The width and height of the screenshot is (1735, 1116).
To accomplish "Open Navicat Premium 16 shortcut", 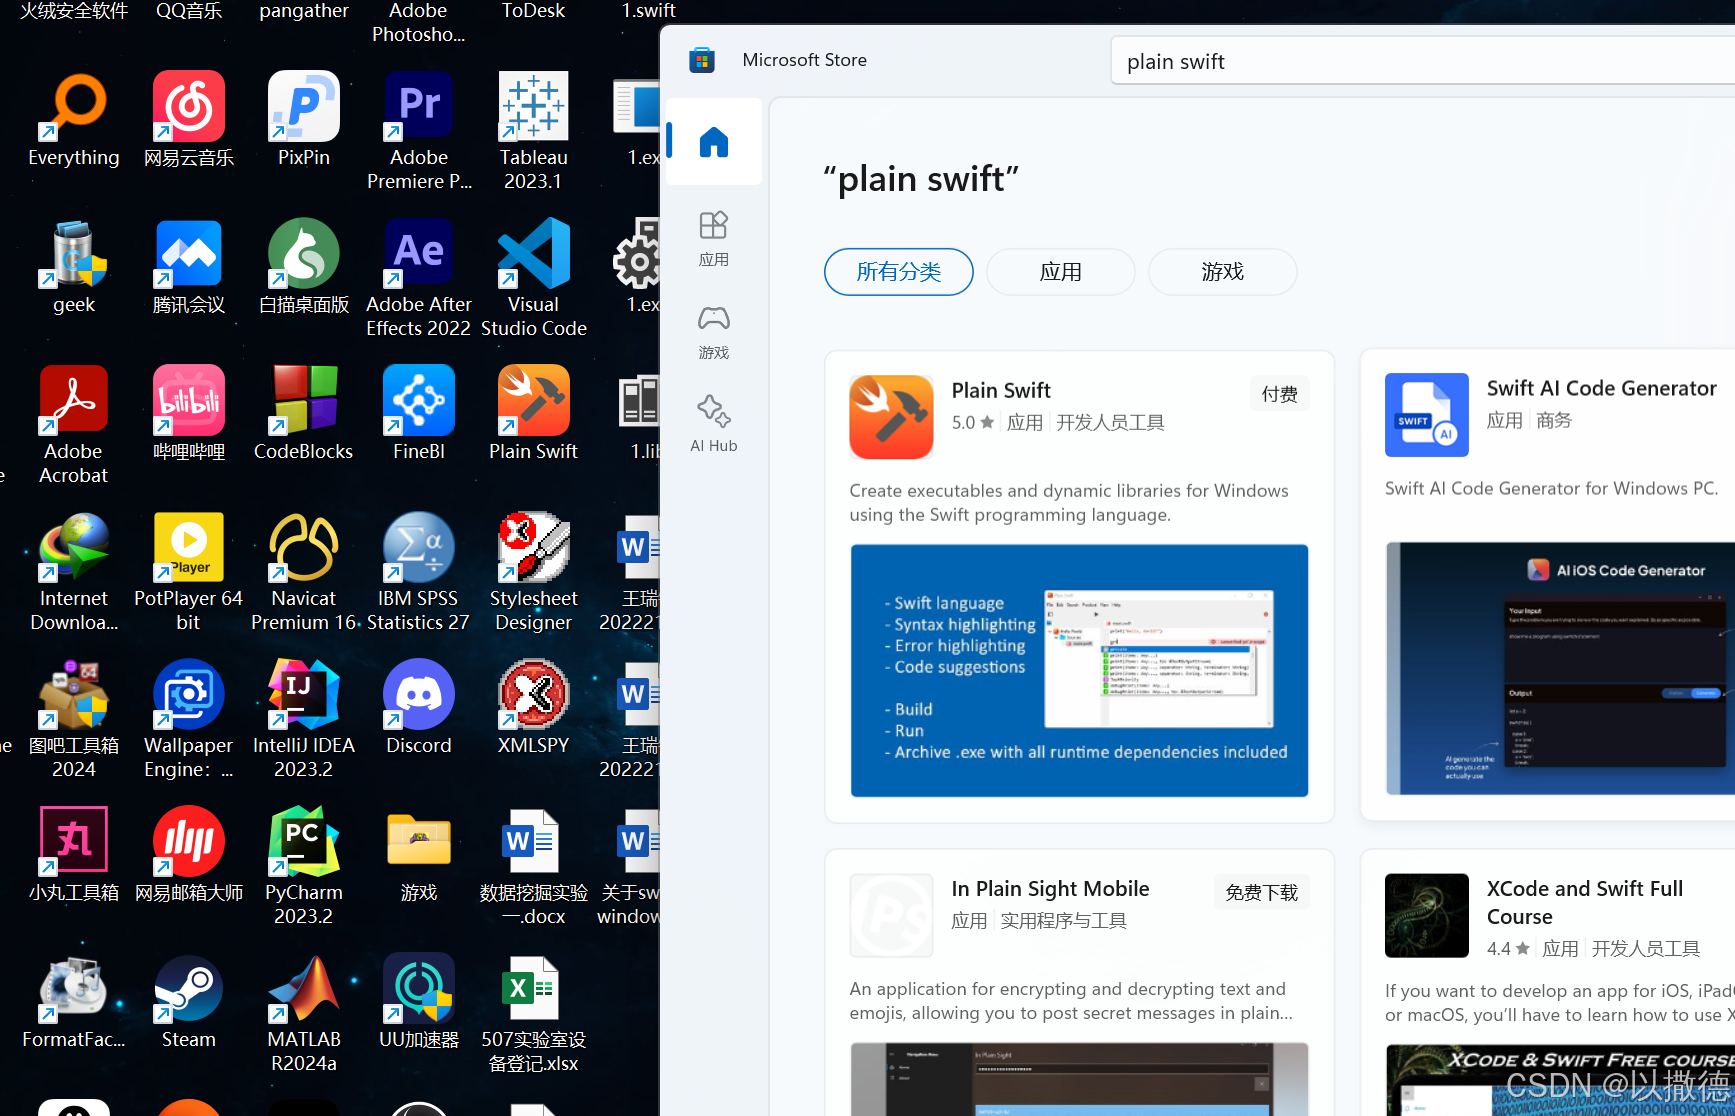I will pyautogui.click(x=304, y=572).
